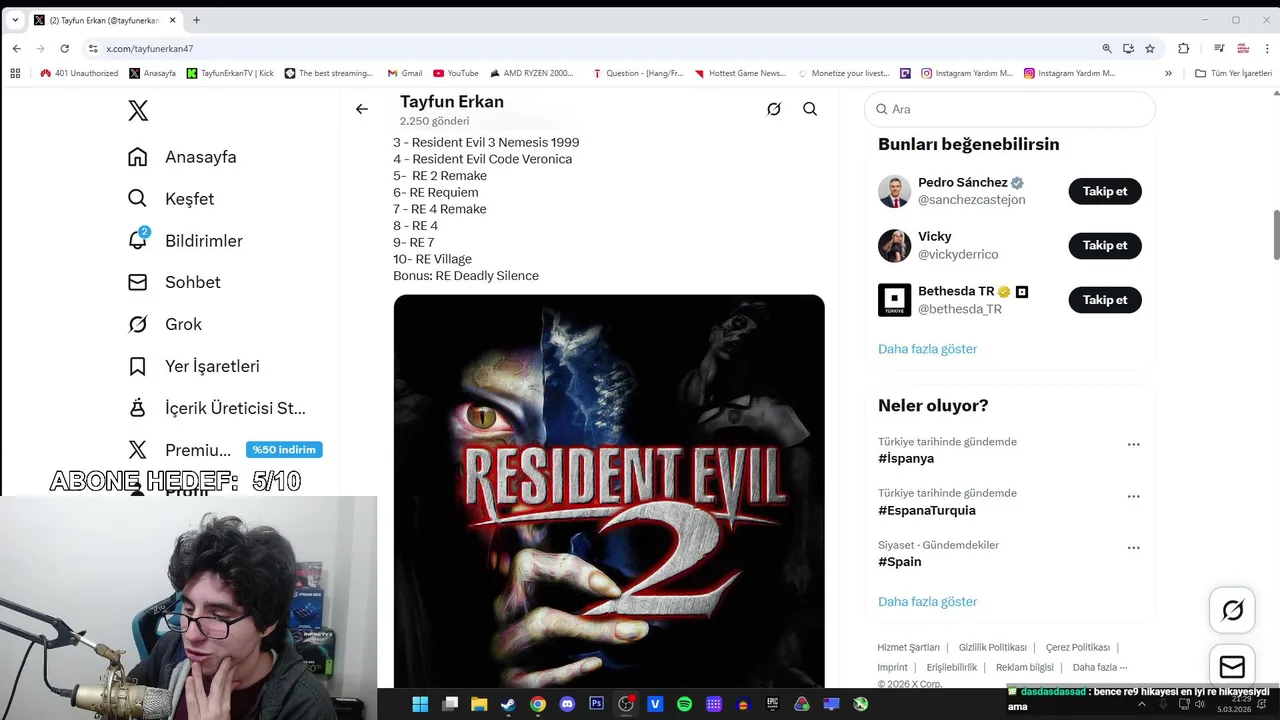Open Spotify from taskbar
This screenshot has width=1280, height=720.
tap(685, 704)
